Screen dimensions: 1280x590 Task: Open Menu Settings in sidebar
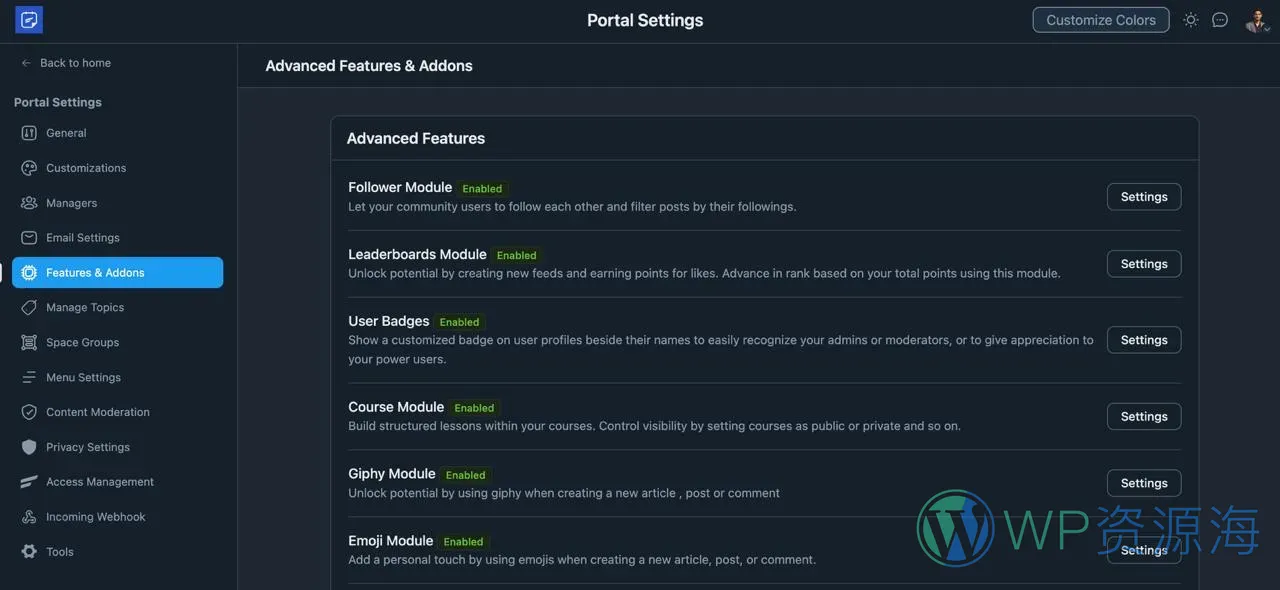(83, 378)
